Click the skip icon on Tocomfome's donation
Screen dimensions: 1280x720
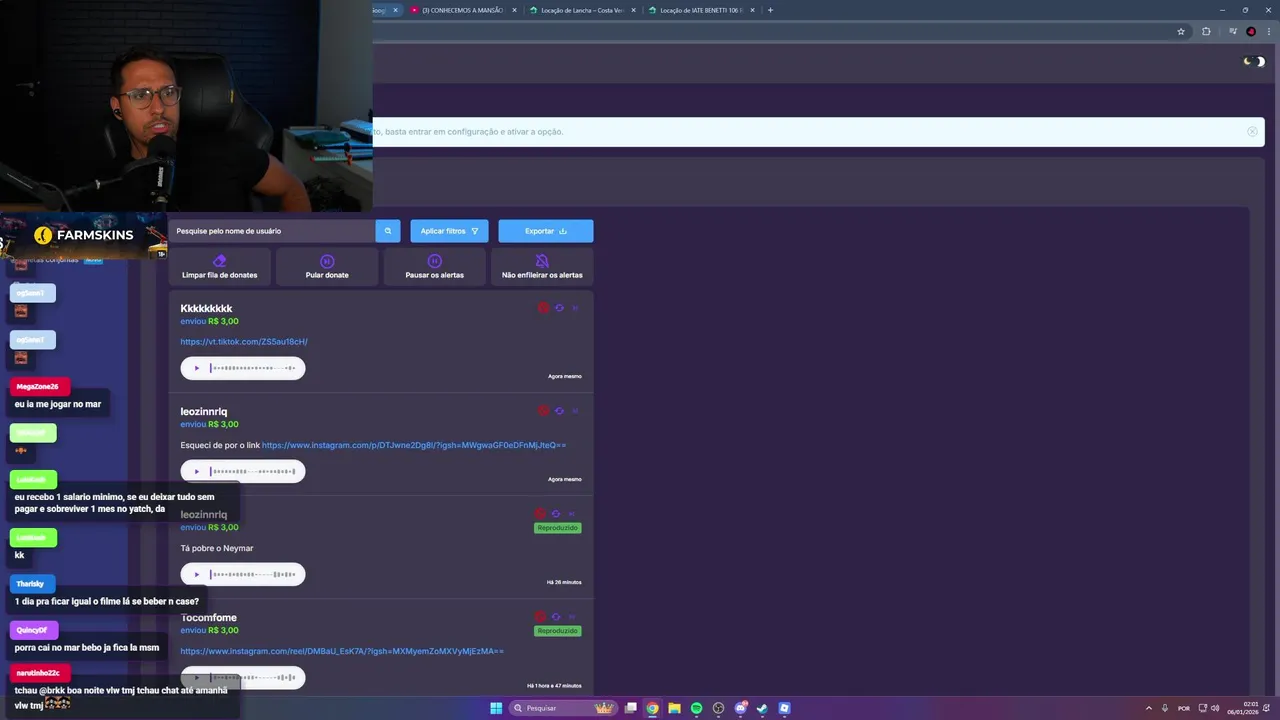coord(571,617)
